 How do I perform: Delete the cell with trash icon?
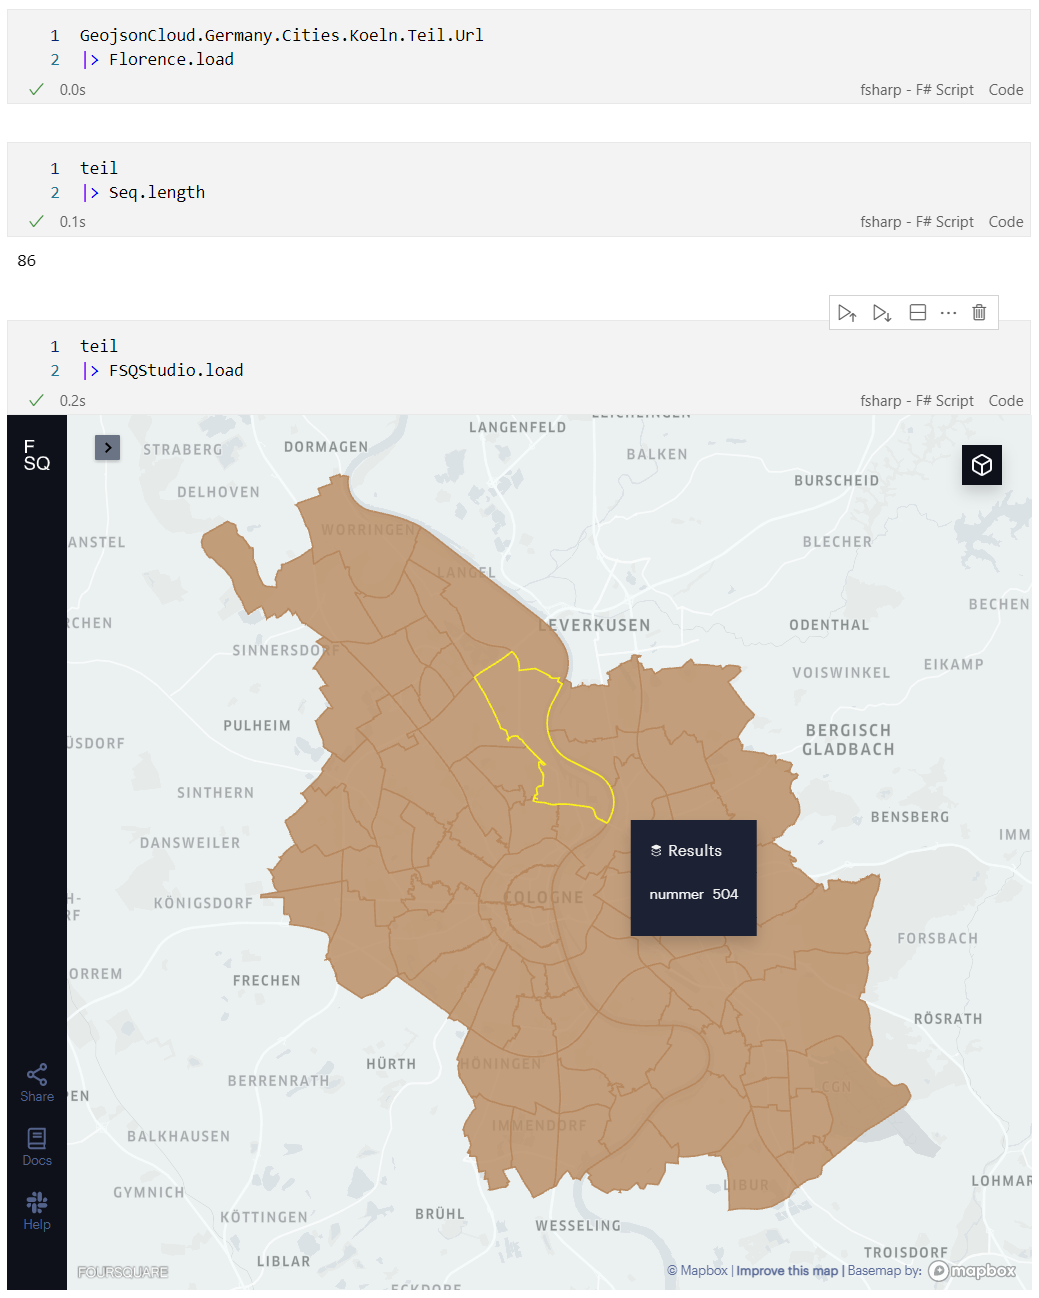tap(979, 313)
